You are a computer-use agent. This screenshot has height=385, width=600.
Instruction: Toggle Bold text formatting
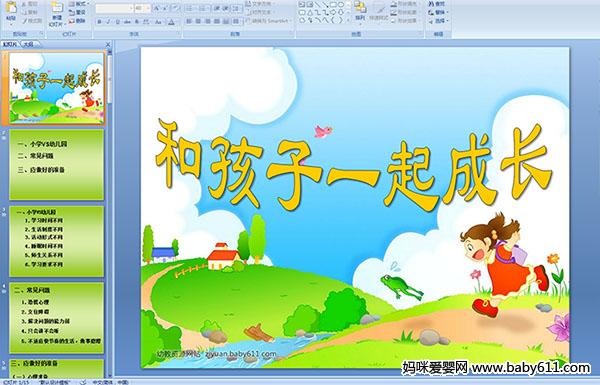[x=99, y=22]
